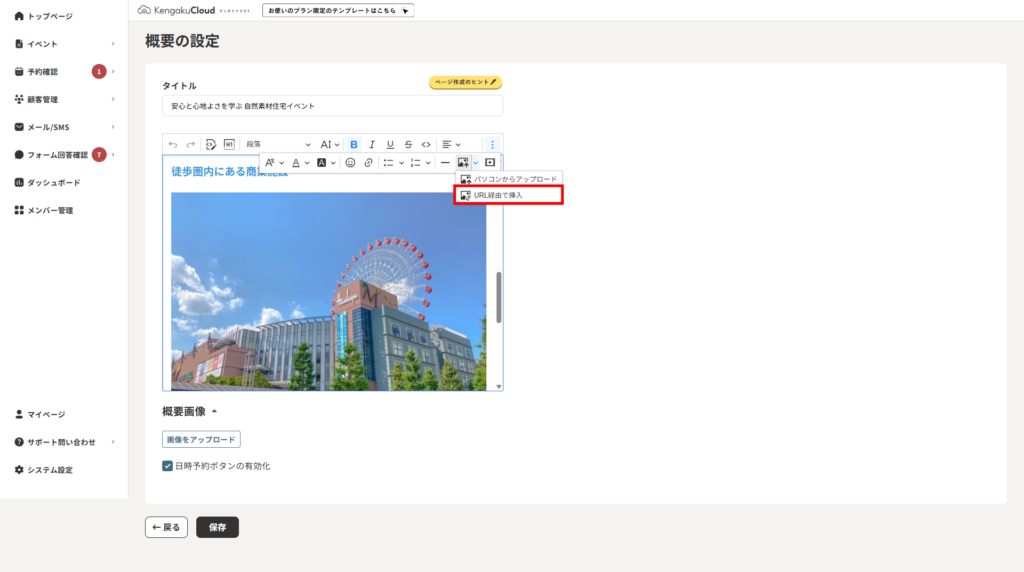Apply underline formatting

pyautogui.click(x=390, y=145)
